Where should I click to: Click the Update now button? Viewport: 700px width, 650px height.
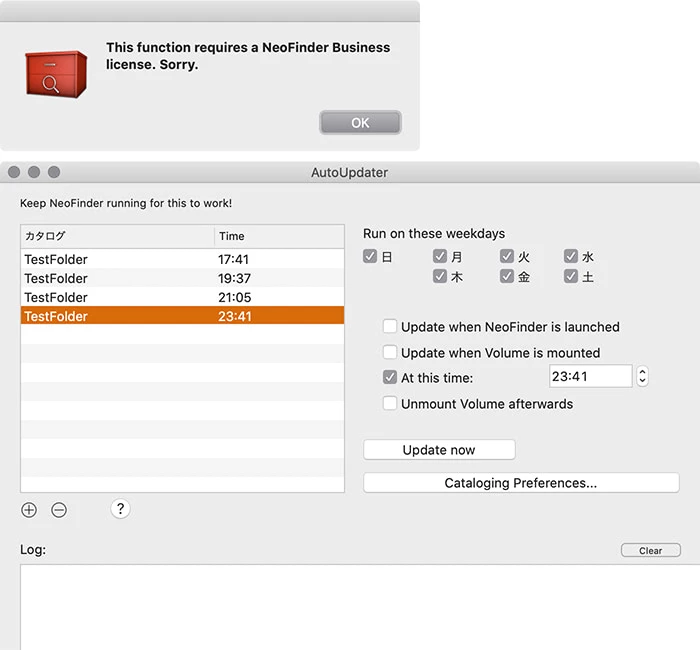(439, 450)
